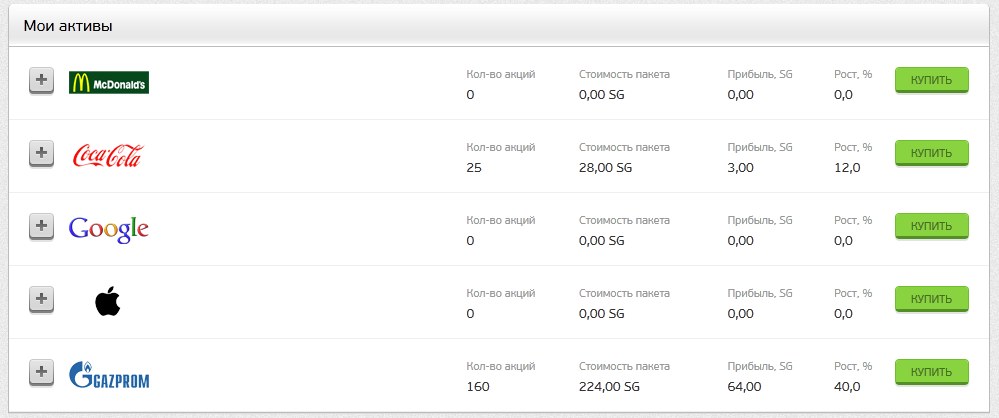This screenshot has width=999, height=418.
Task: Expand the Apple asset row
Action: click(x=41, y=300)
